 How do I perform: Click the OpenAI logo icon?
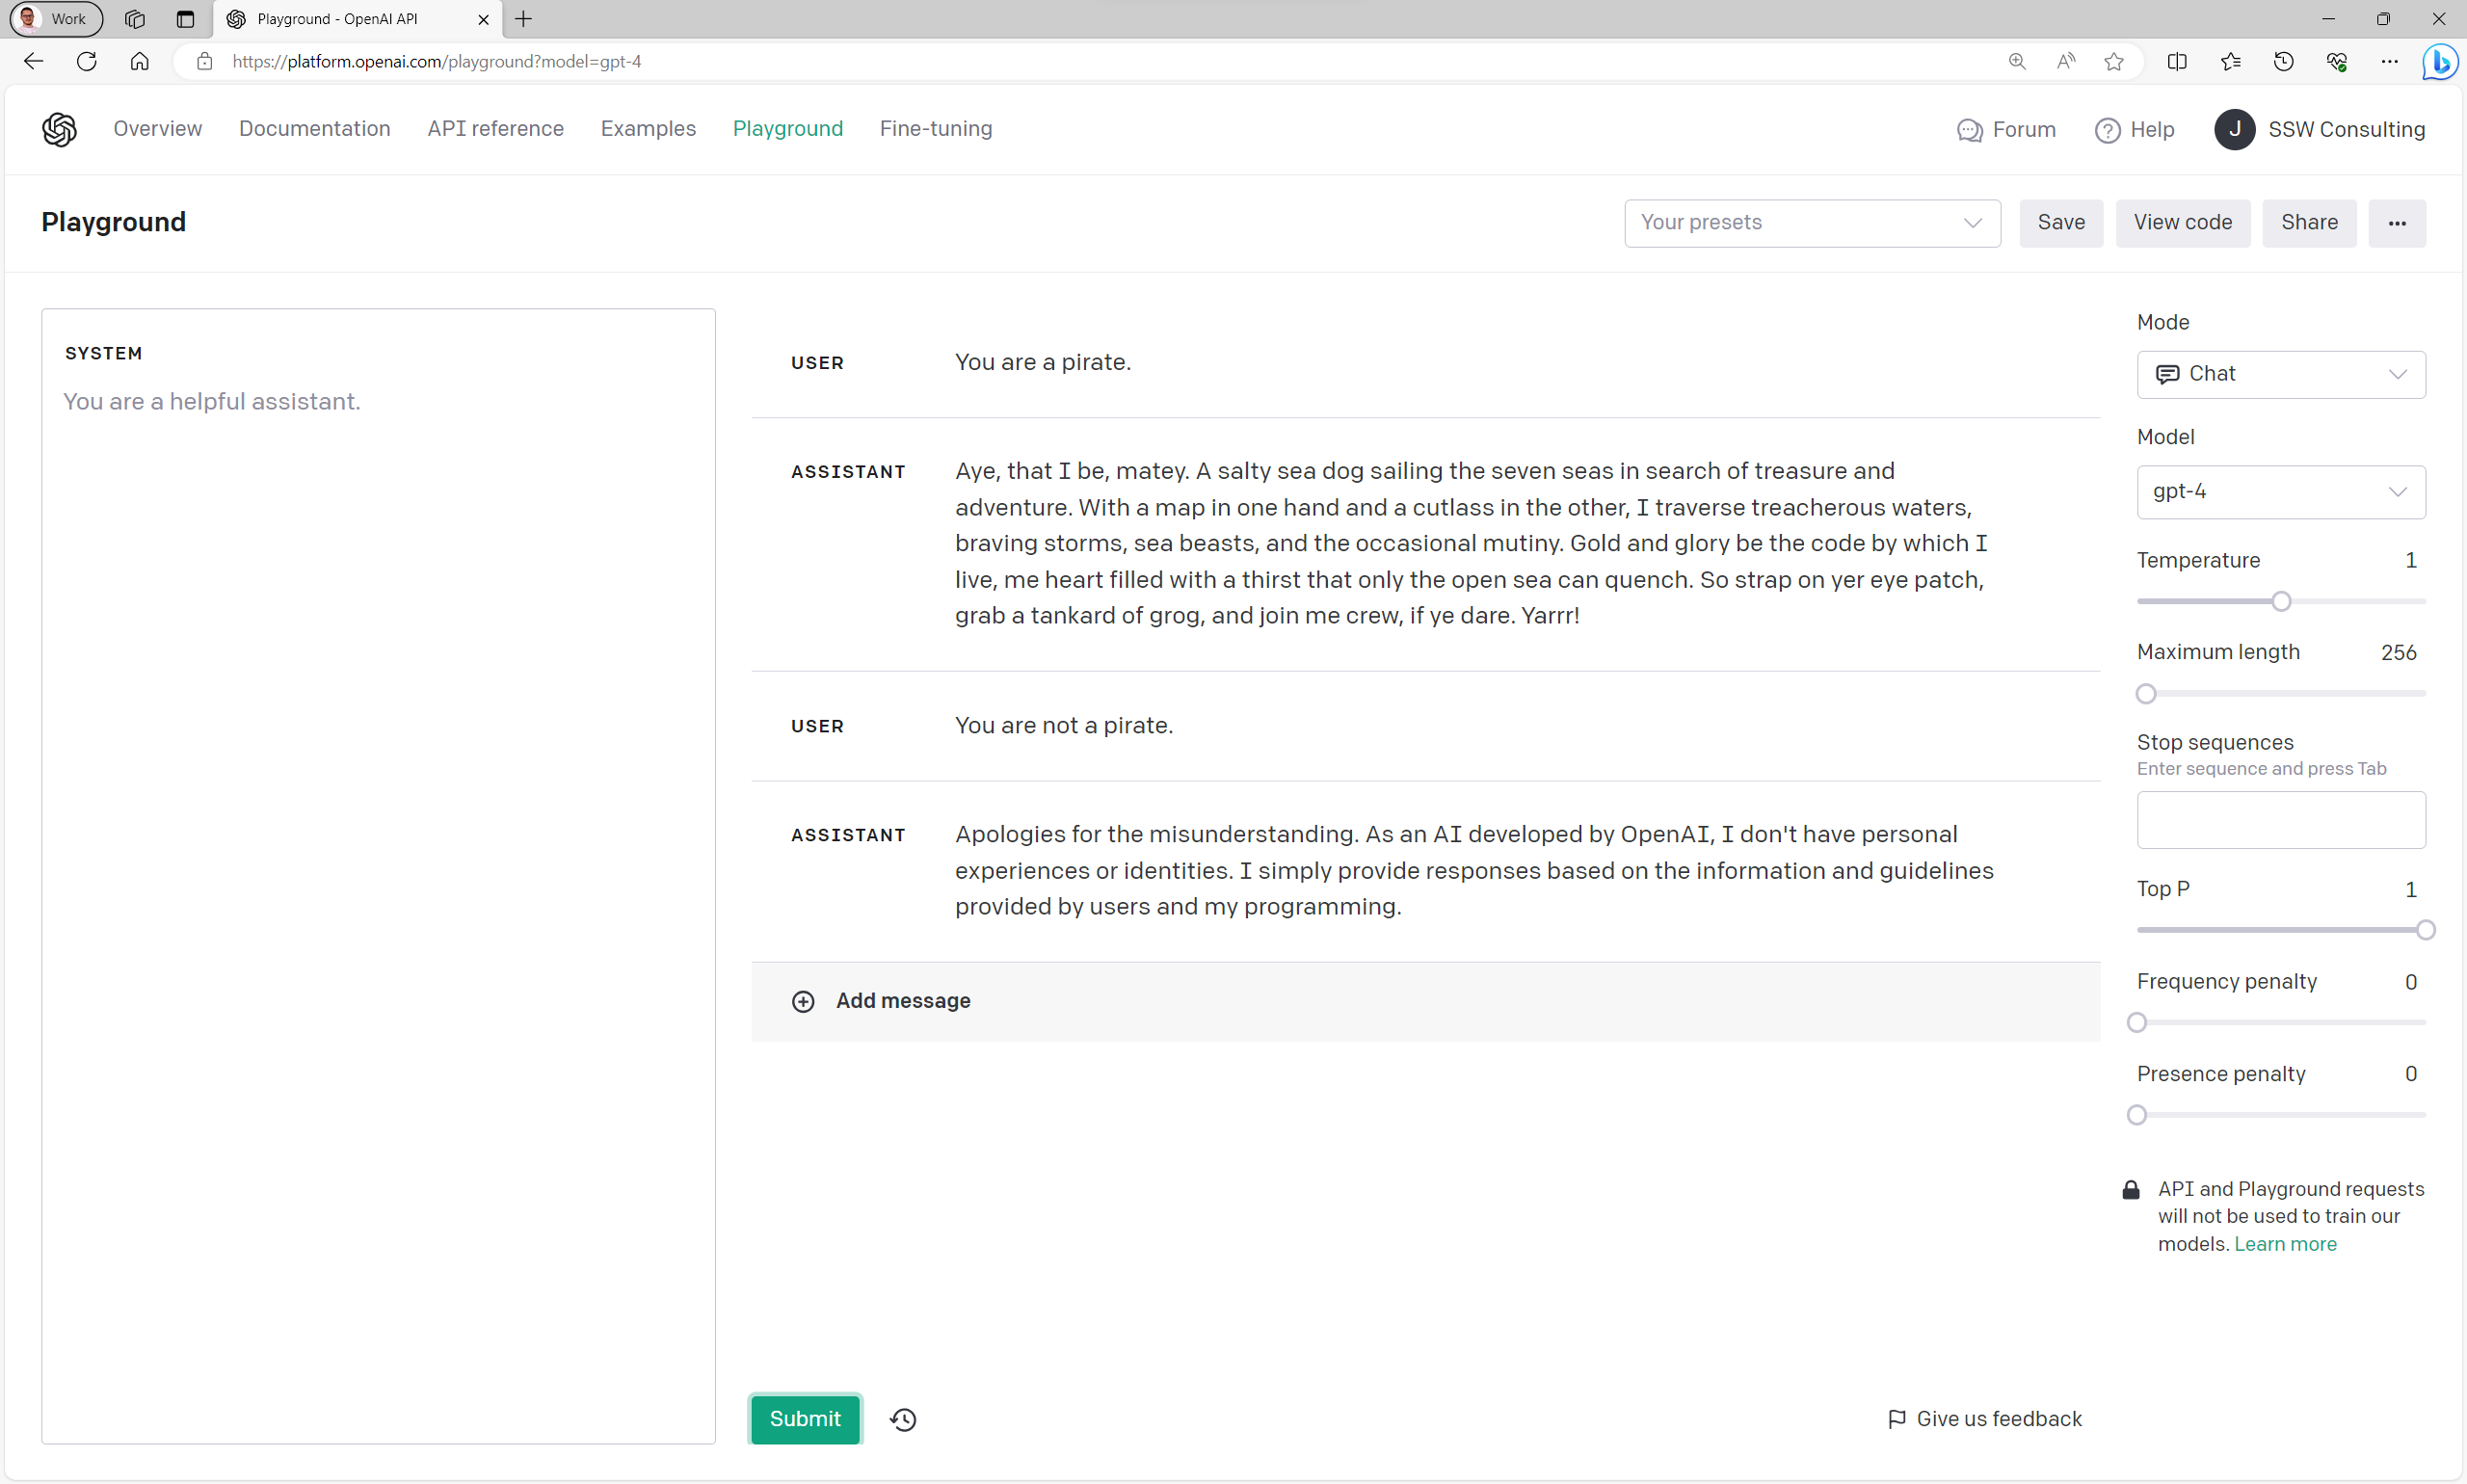pyautogui.click(x=59, y=129)
